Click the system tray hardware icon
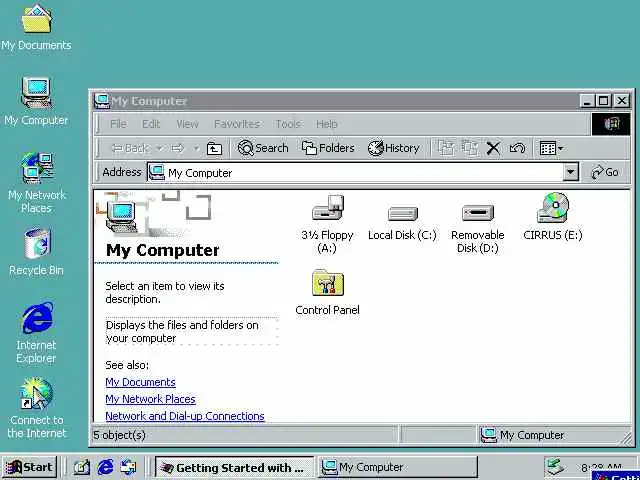Screen dimensions: 640x480 point(555,467)
